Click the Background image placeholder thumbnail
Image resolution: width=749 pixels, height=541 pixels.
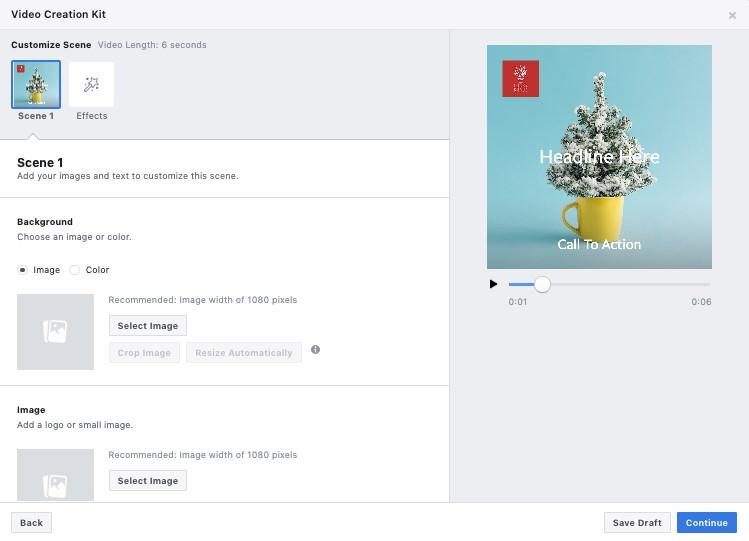pyautogui.click(x=55, y=332)
